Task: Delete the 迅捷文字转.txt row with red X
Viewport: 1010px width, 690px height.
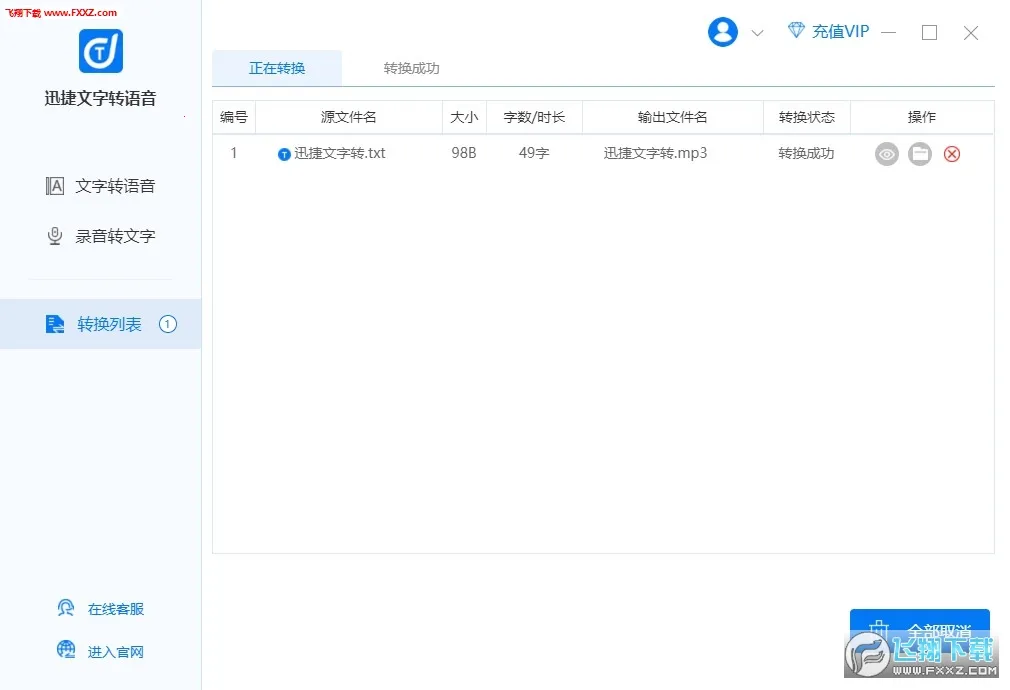Action: (x=952, y=154)
